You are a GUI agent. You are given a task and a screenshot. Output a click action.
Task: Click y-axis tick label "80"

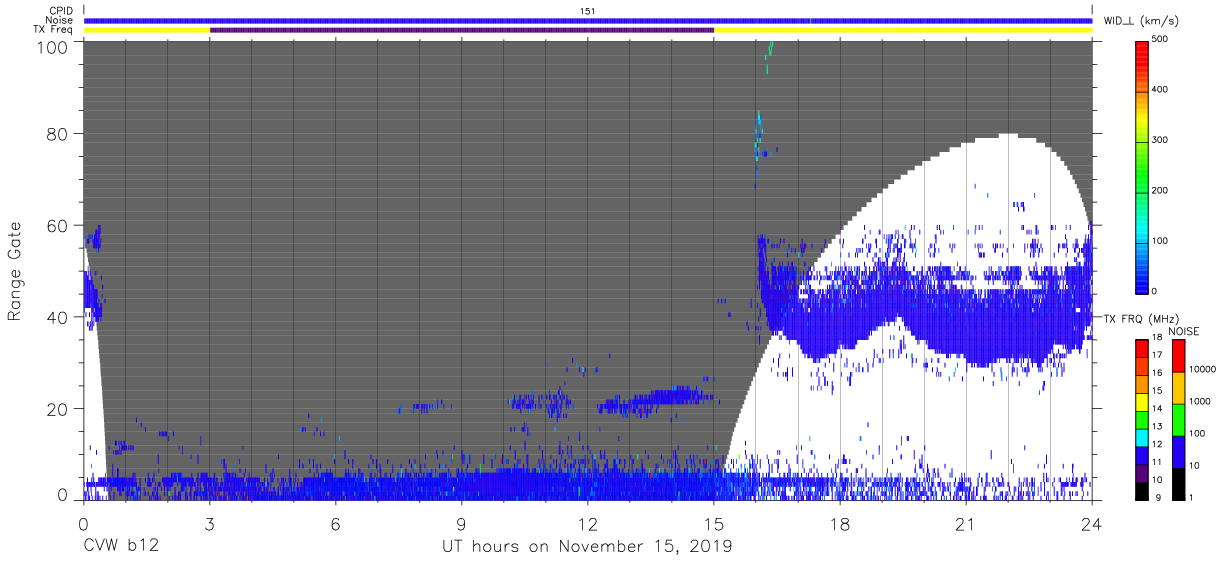pos(58,135)
